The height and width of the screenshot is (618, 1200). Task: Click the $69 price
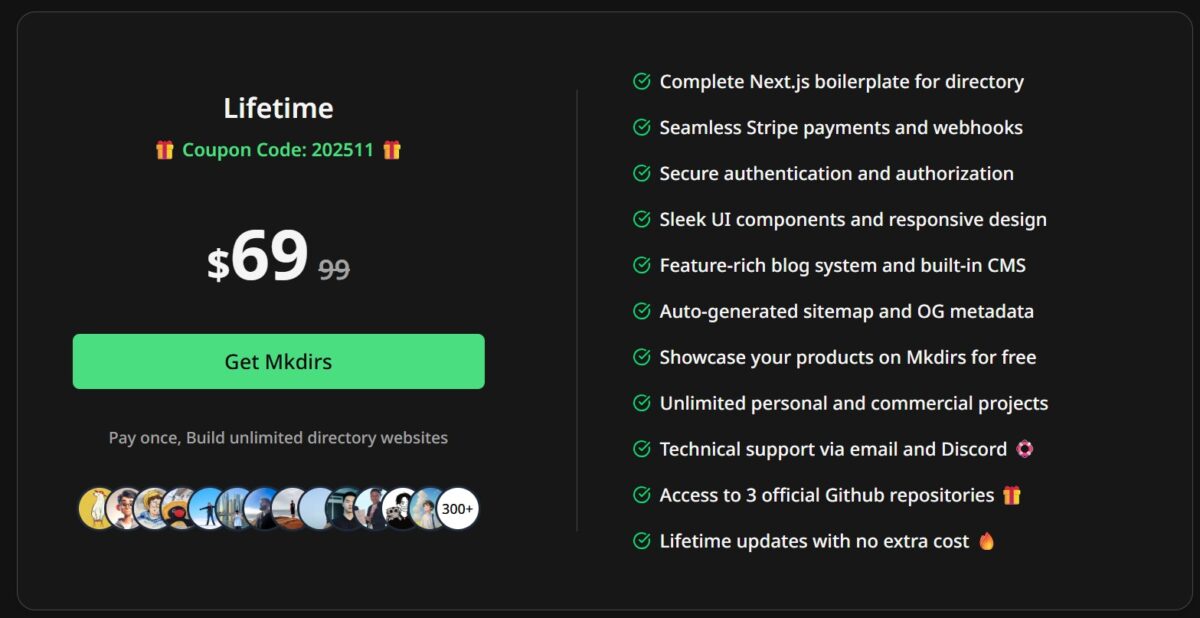coord(258,258)
